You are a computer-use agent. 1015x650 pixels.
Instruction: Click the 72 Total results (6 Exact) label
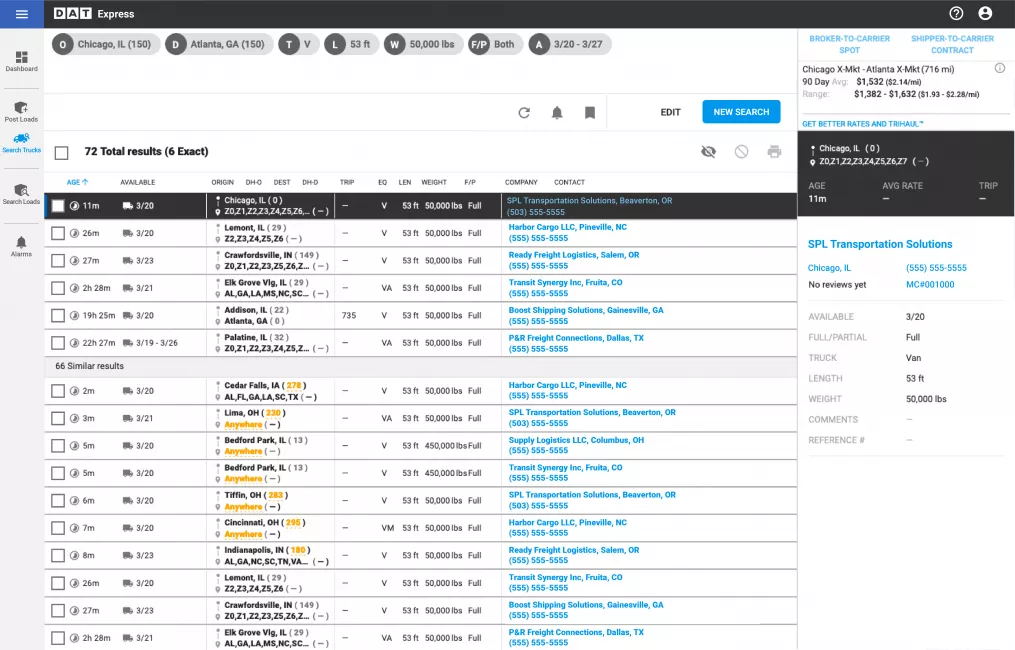tap(146, 151)
